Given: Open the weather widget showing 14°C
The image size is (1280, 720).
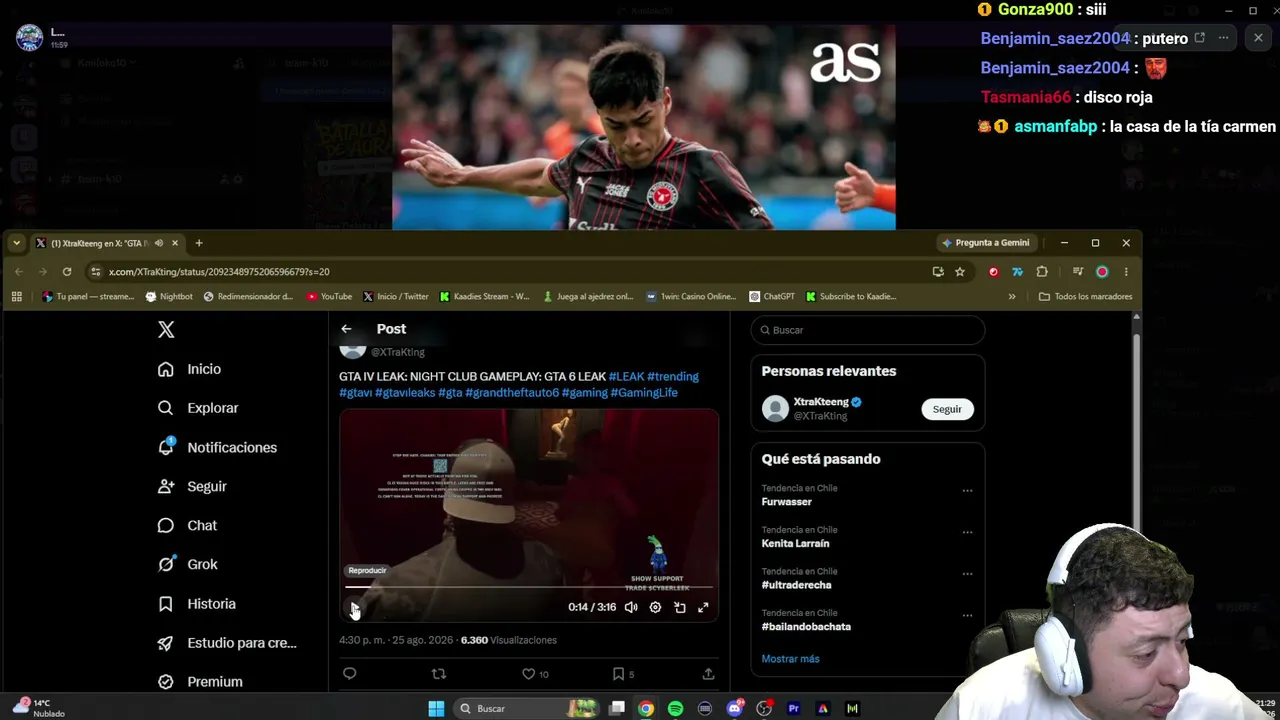Looking at the screenshot, I should click(x=39, y=708).
